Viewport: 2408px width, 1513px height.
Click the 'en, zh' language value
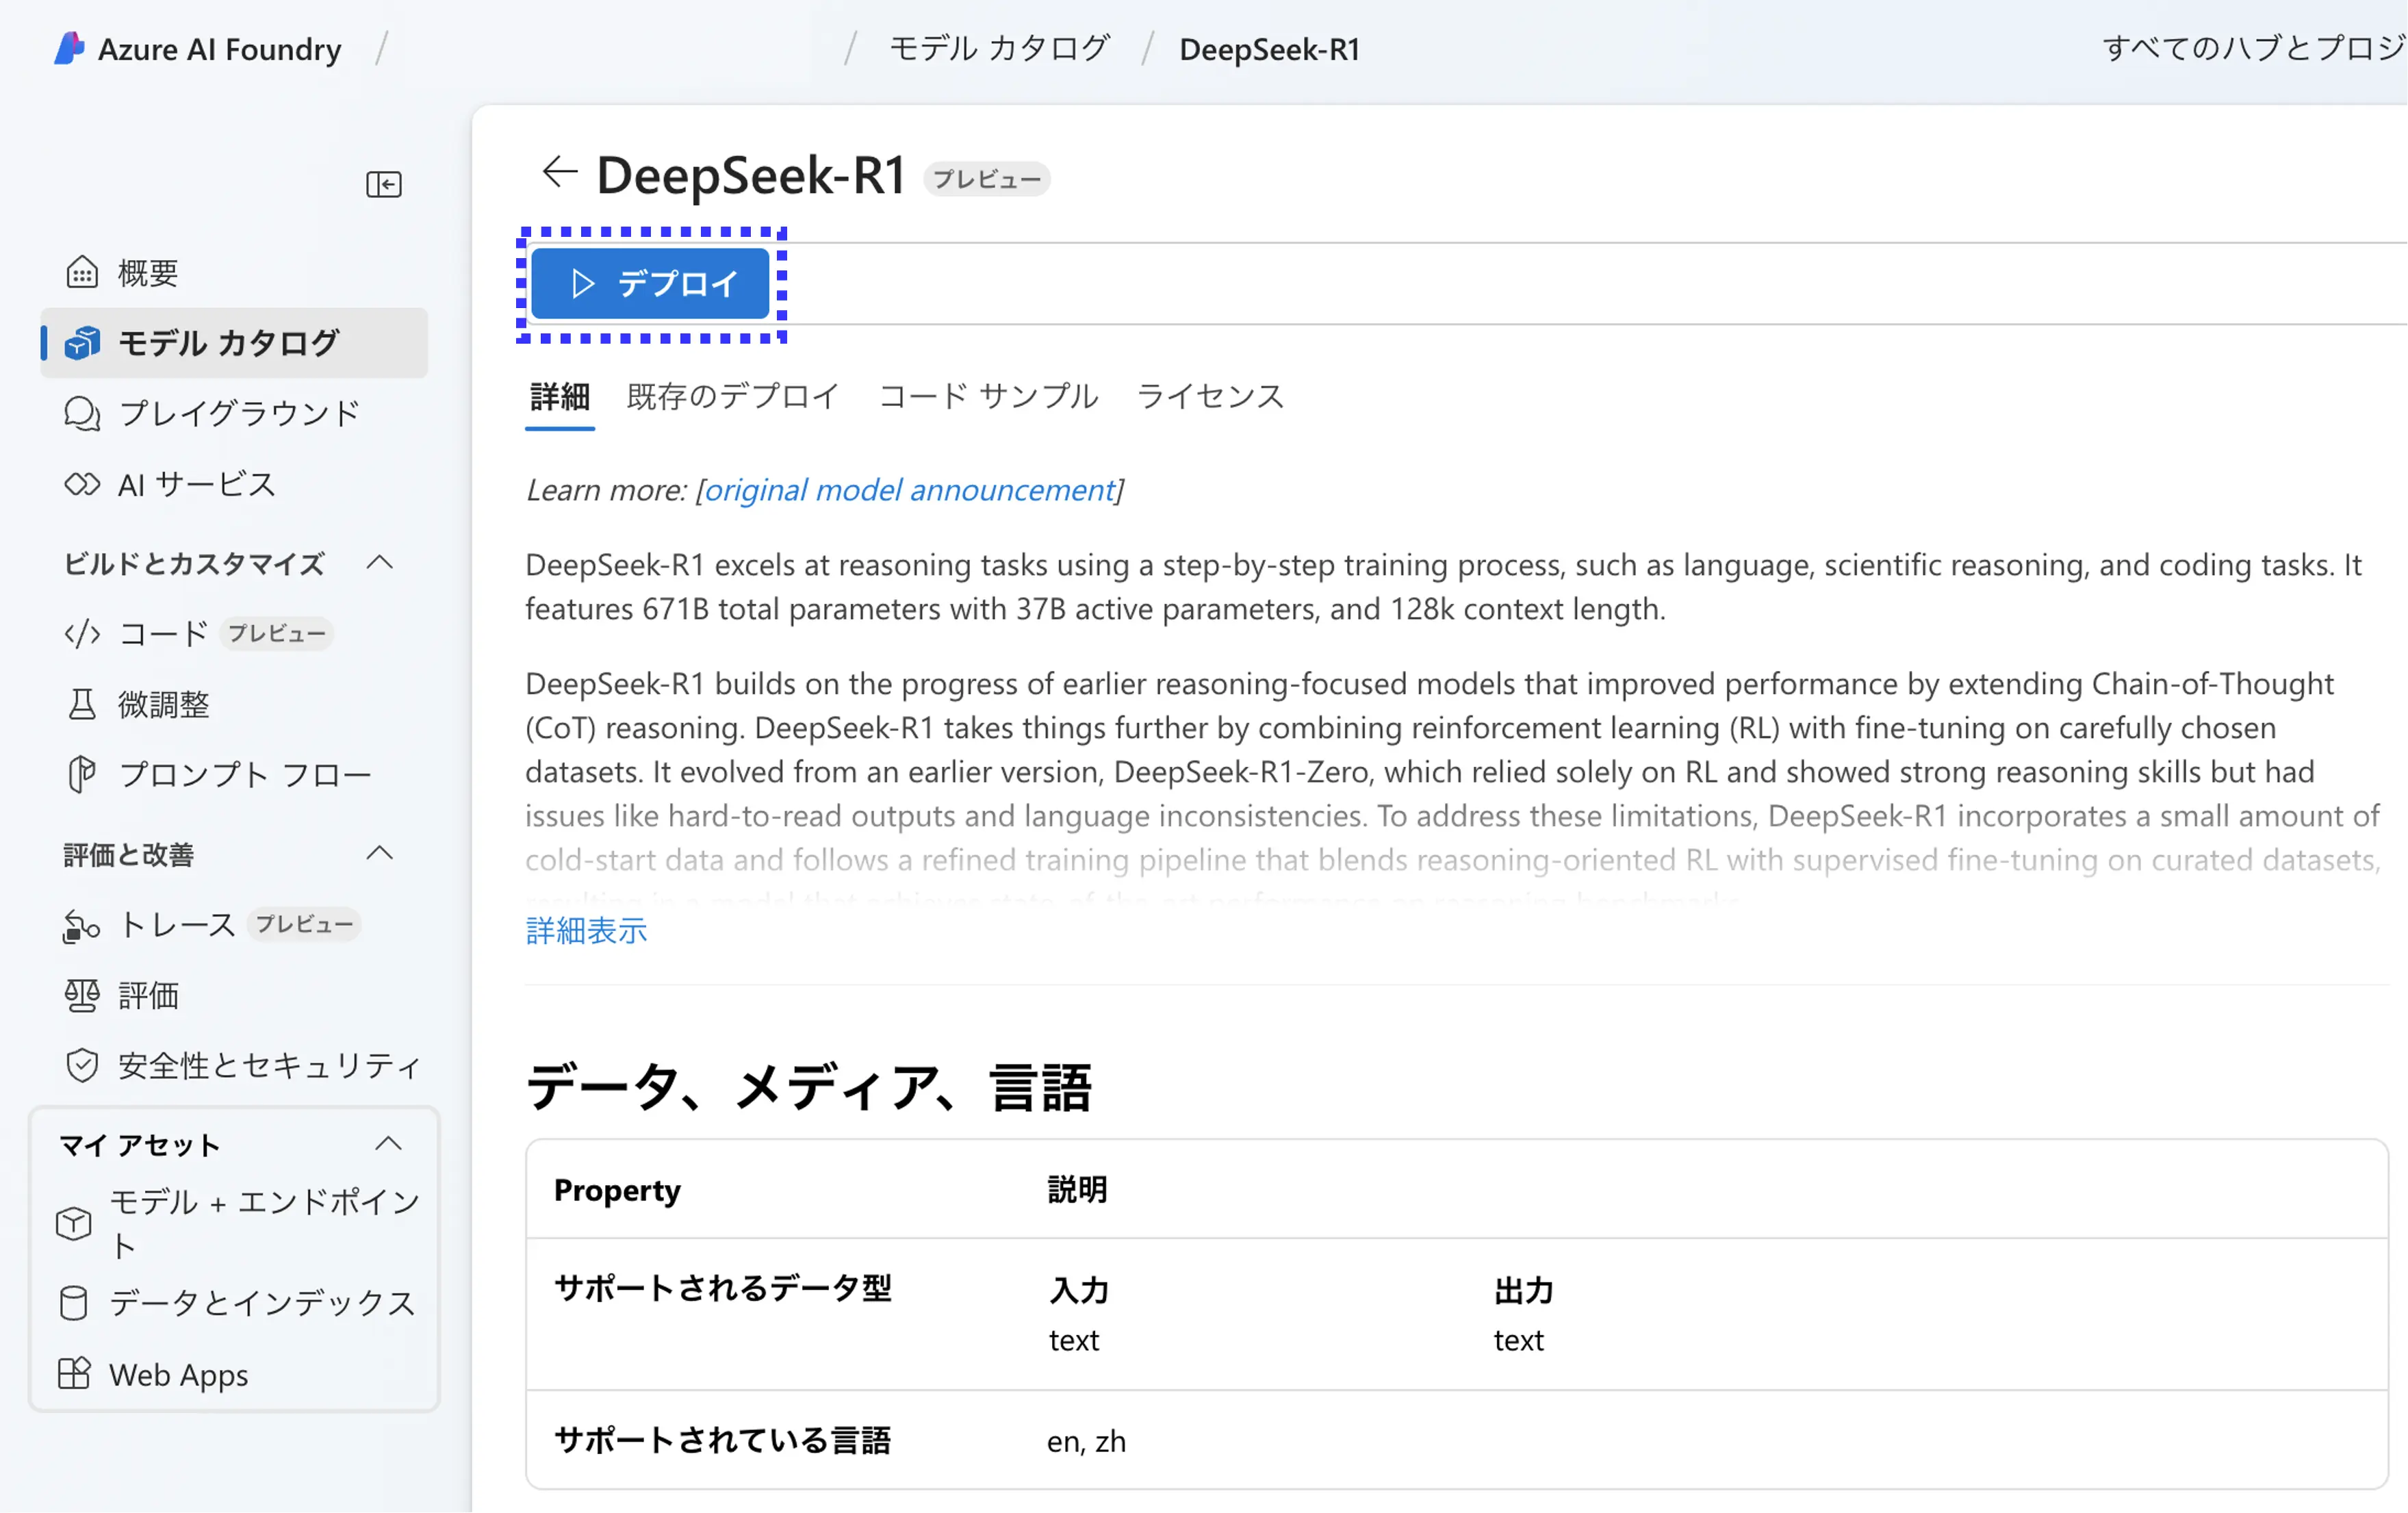pyautogui.click(x=1086, y=1441)
